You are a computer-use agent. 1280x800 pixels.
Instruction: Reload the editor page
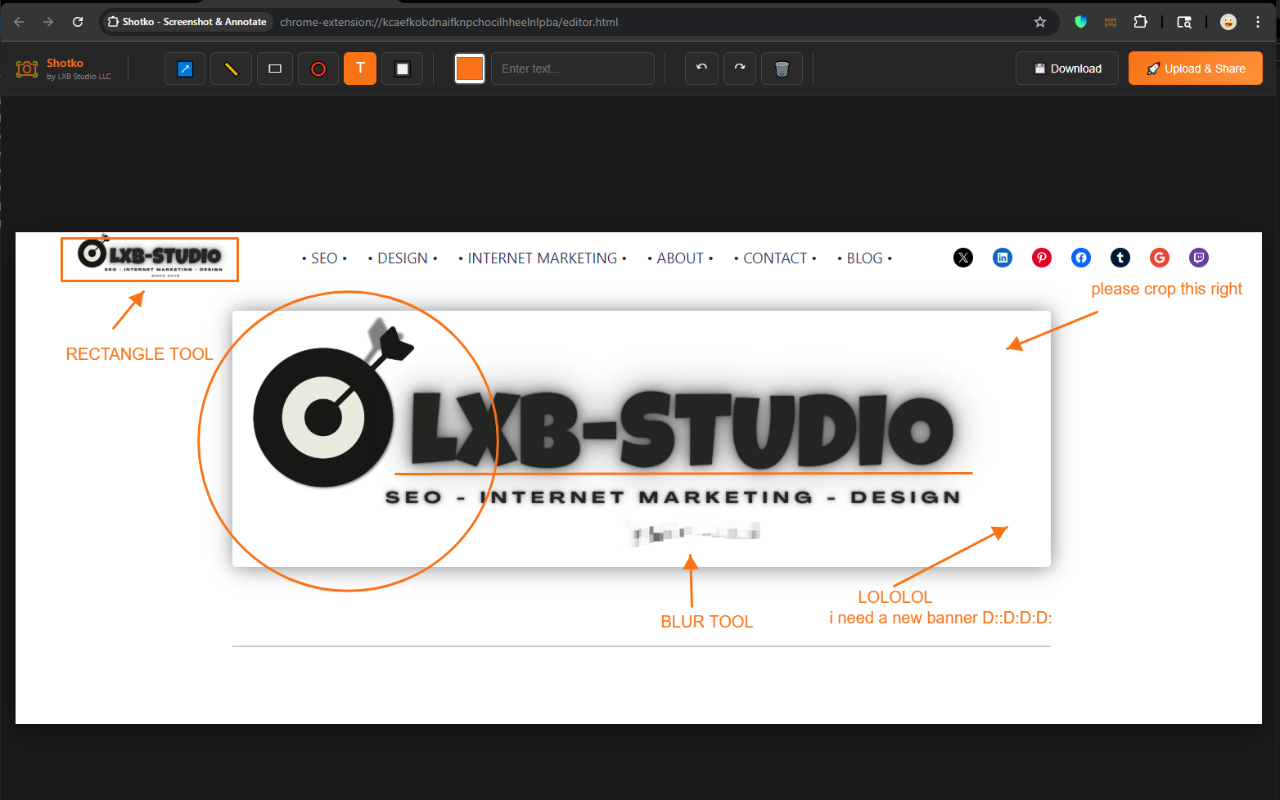click(x=78, y=21)
